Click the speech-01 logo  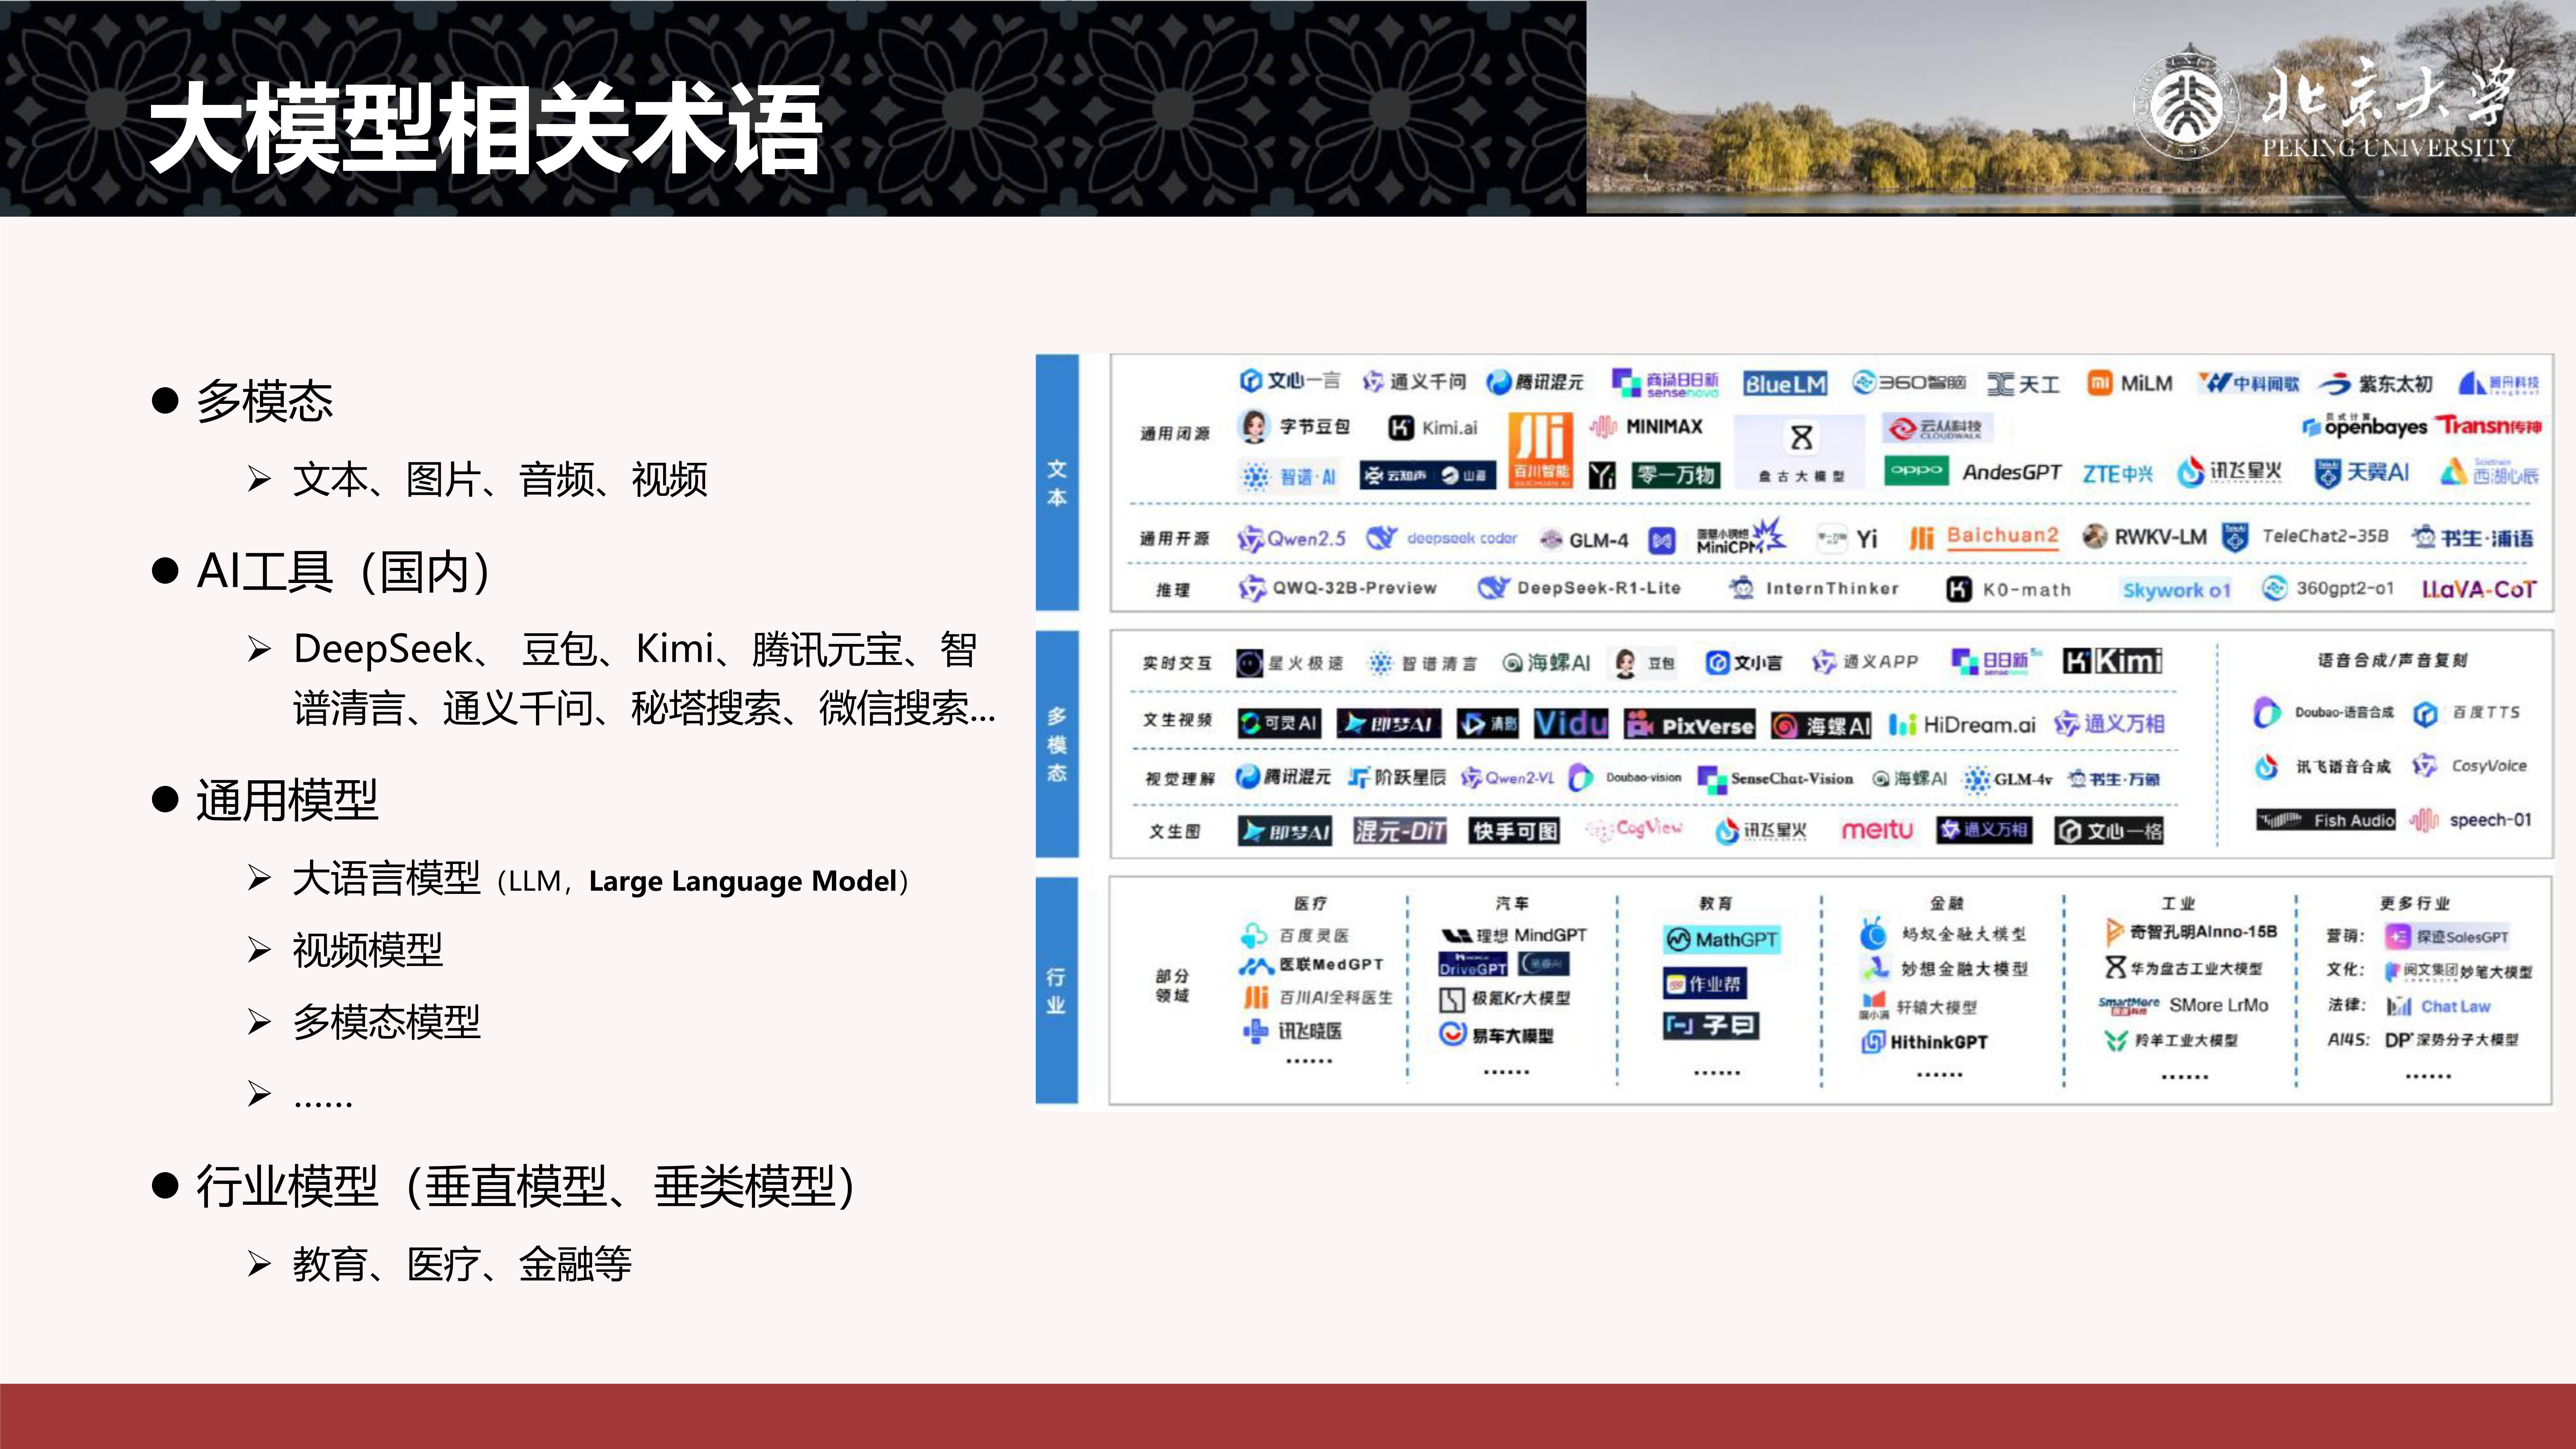[2470, 820]
